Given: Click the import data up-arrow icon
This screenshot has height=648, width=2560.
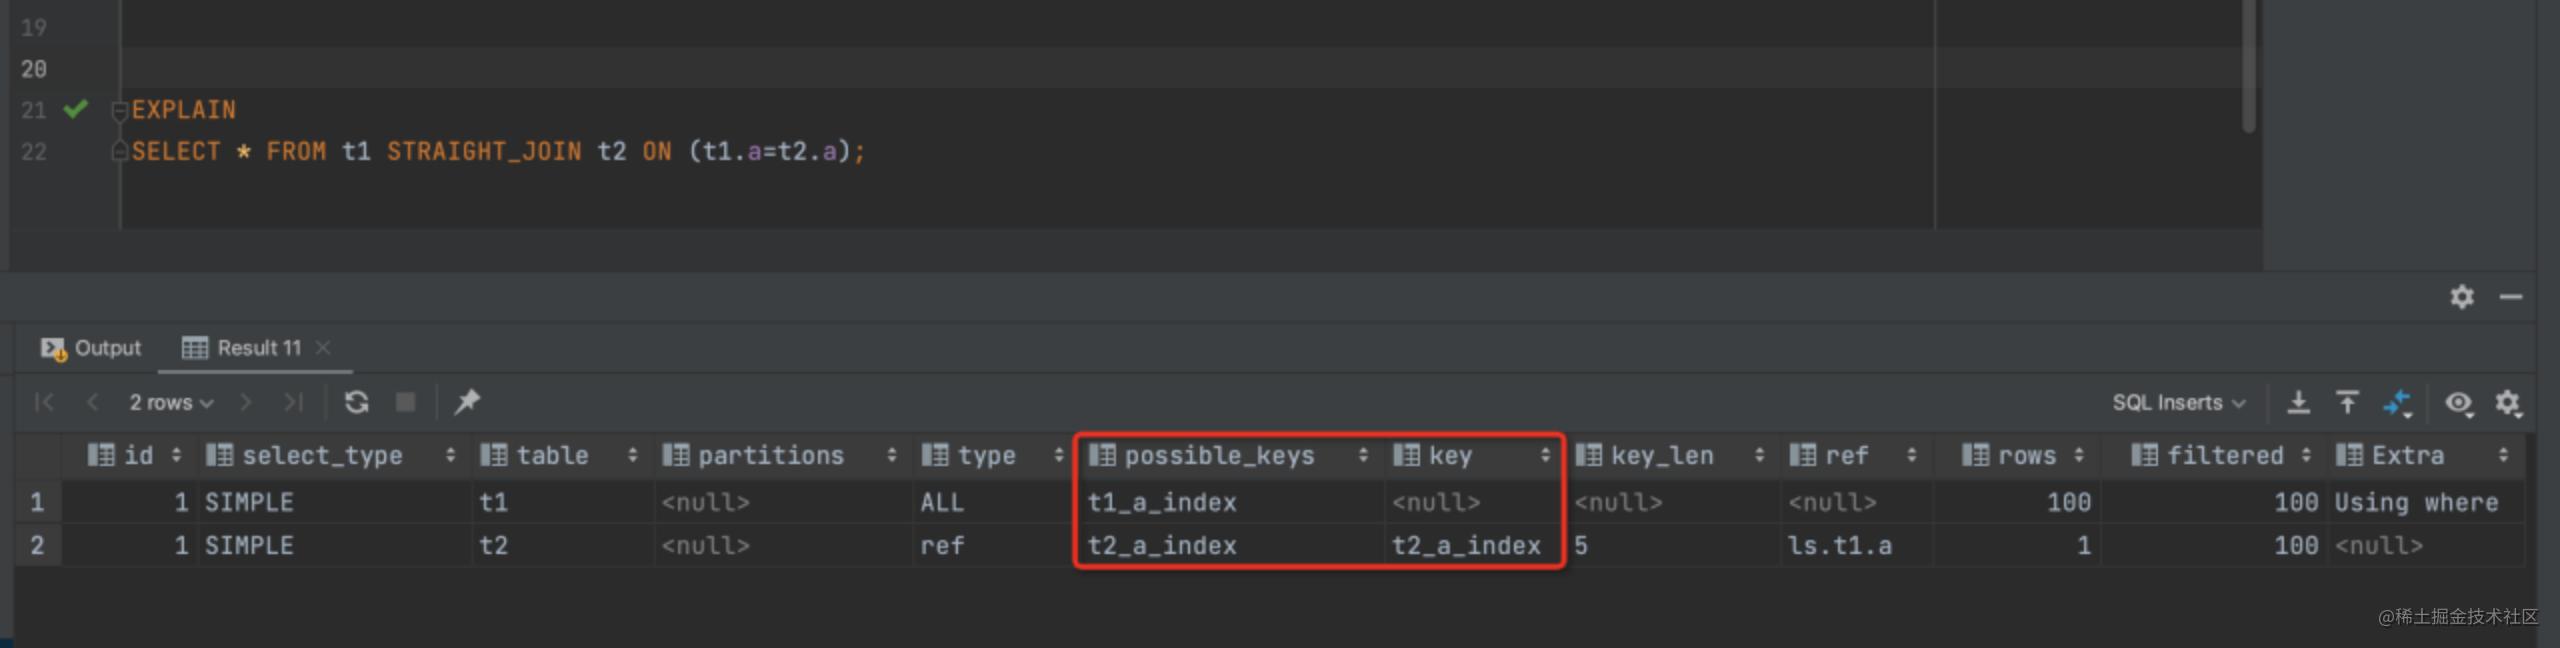Looking at the screenshot, I should (x=2347, y=402).
